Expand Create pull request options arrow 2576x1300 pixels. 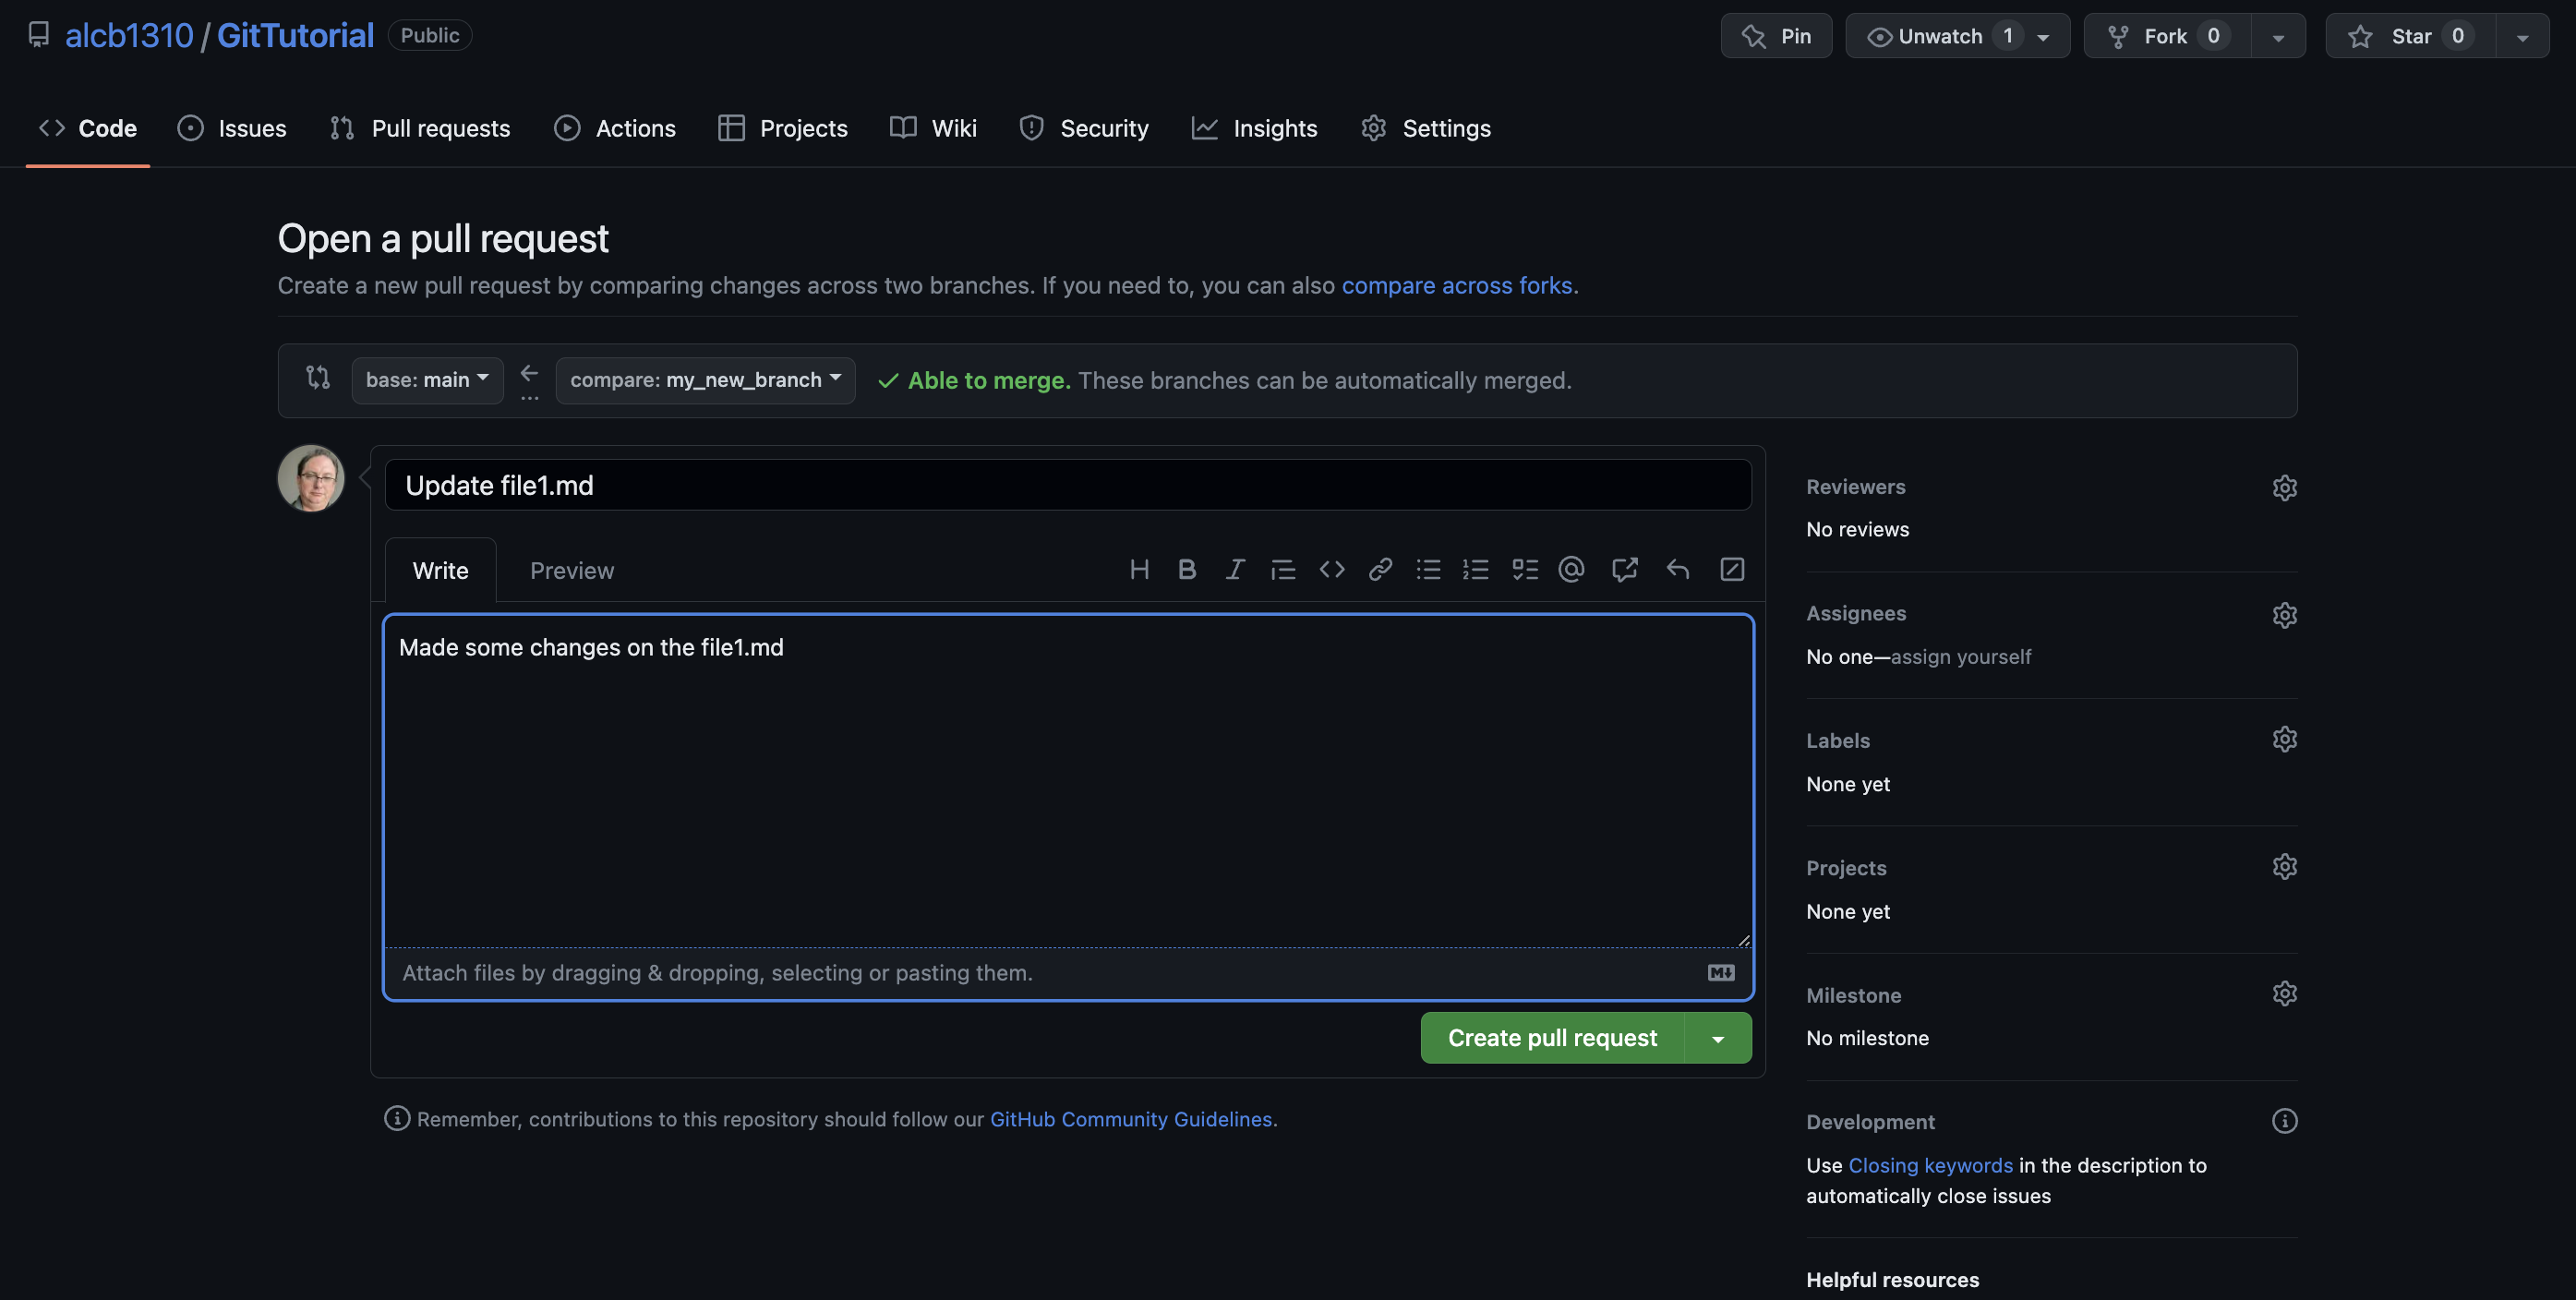1718,1038
